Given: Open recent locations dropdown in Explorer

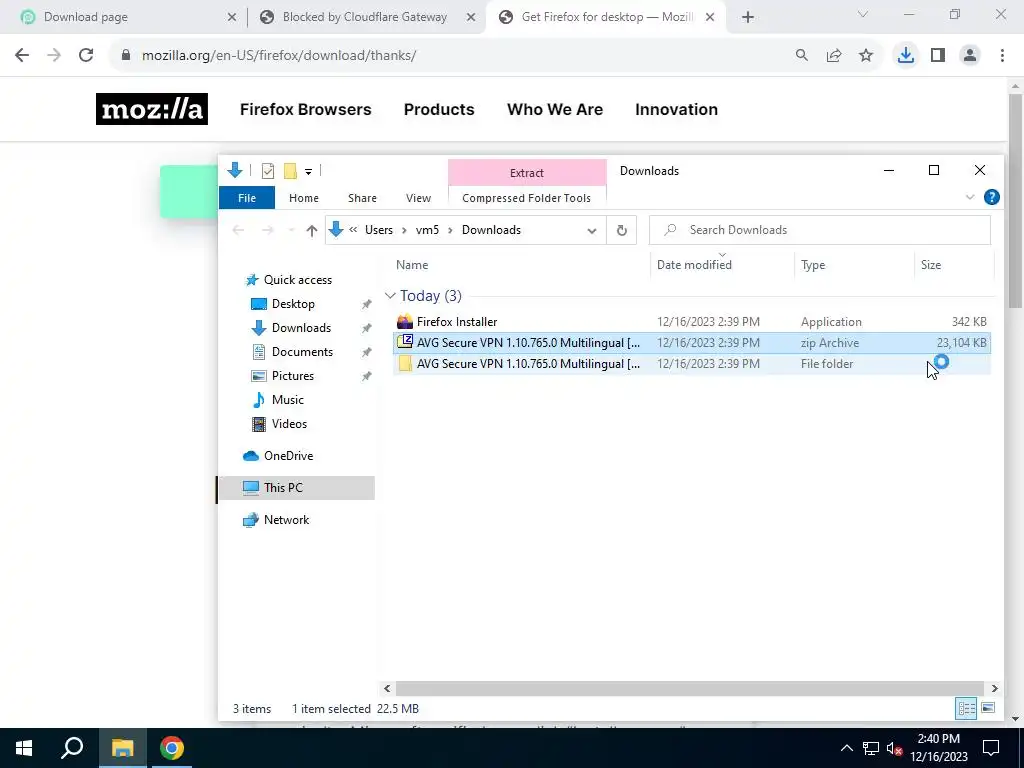Looking at the screenshot, I should (x=291, y=230).
